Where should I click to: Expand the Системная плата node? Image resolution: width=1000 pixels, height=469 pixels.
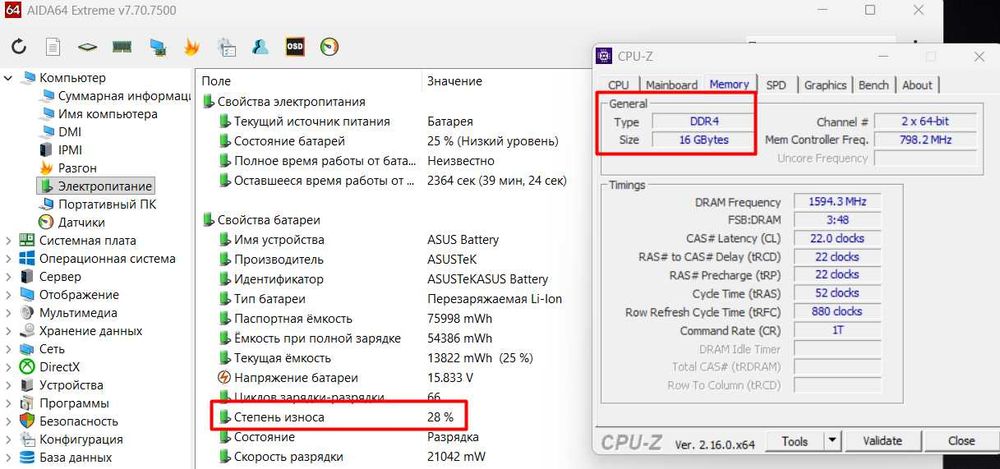[x=8, y=241]
